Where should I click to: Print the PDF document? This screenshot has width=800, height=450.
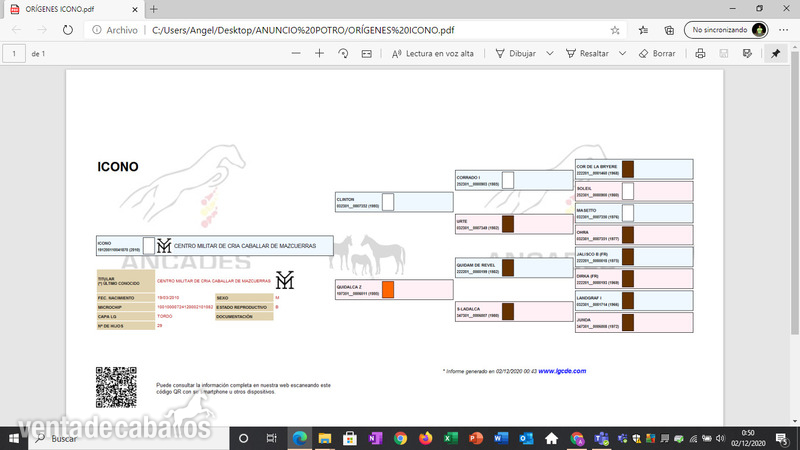point(701,53)
